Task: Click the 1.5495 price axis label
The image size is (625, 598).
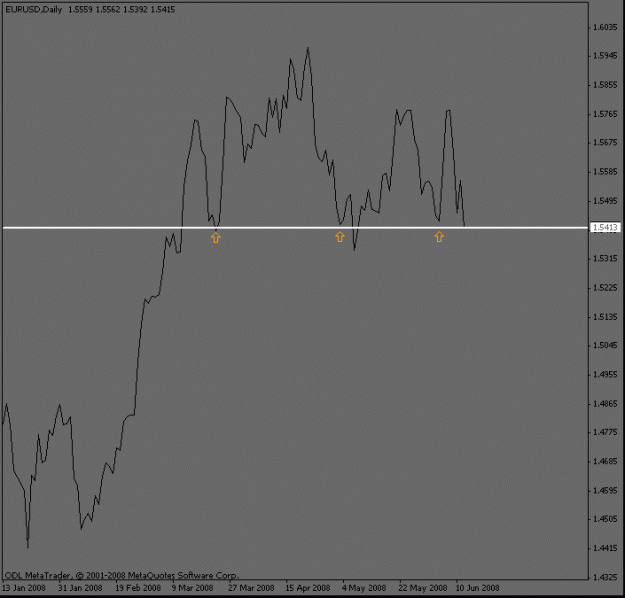Action: tap(605, 201)
